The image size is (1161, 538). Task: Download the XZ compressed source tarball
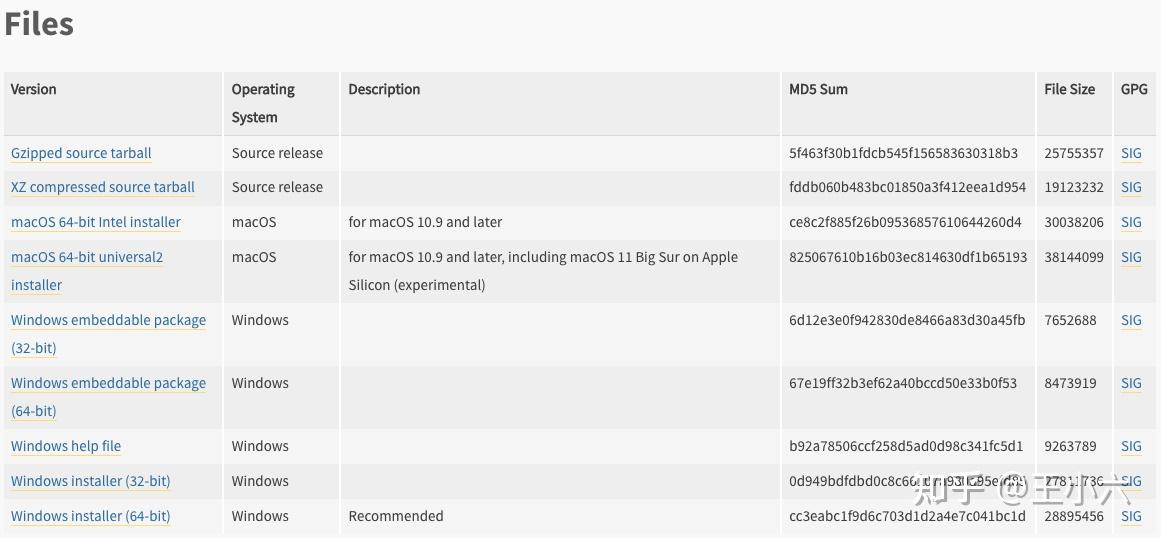(102, 187)
